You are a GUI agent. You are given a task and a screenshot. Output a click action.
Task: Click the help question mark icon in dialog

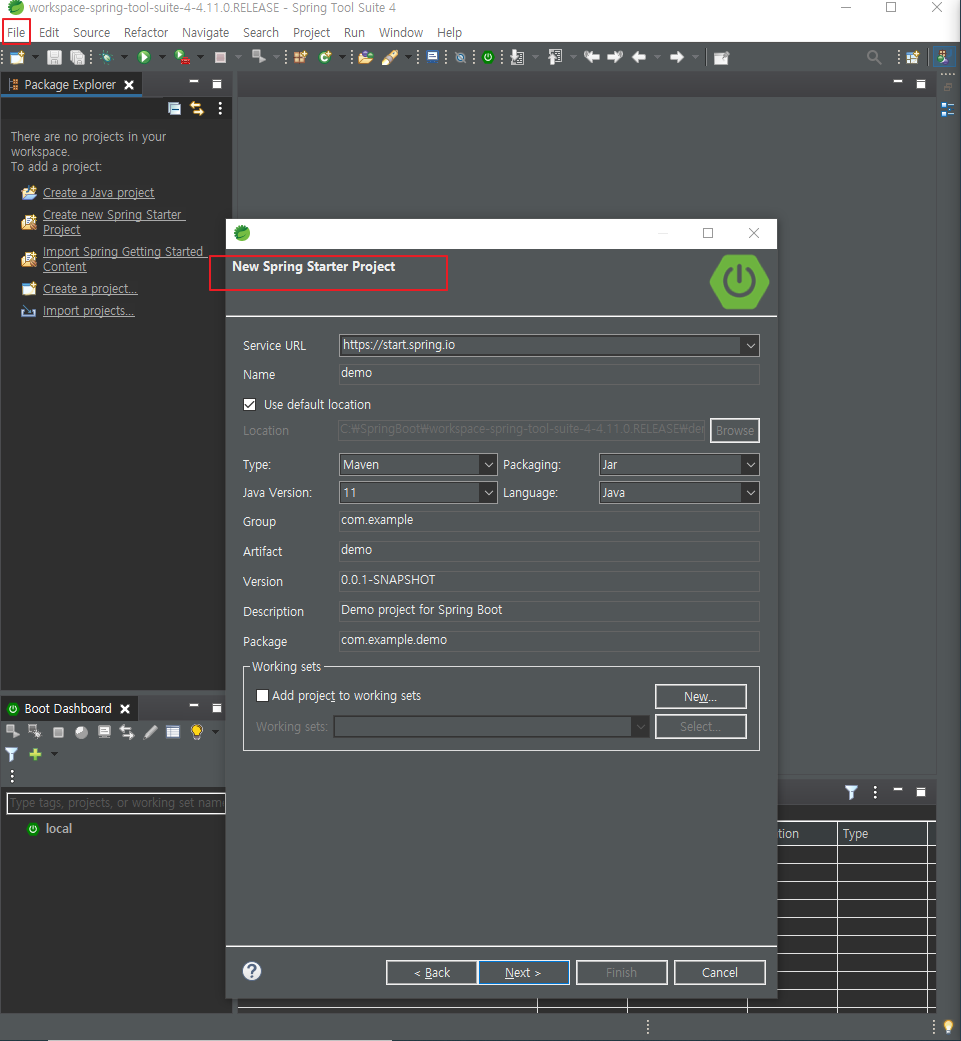[x=252, y=971]
